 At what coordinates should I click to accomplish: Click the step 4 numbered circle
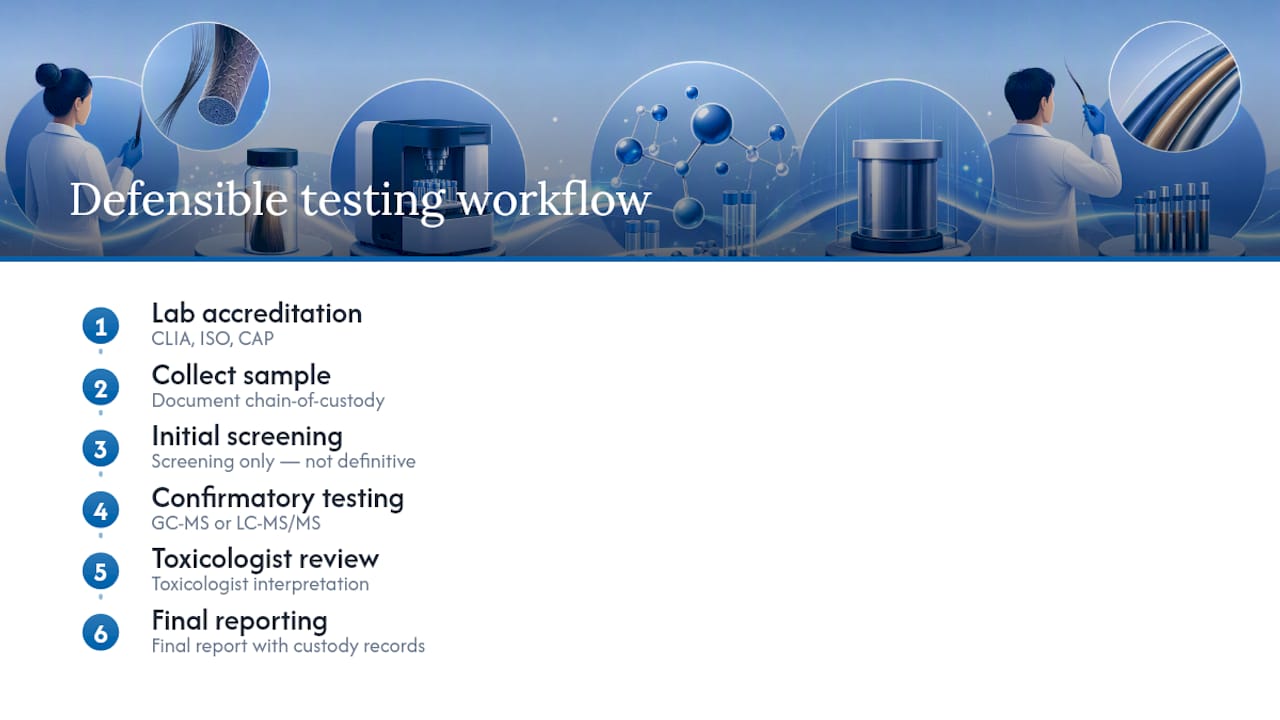[100, 511]
